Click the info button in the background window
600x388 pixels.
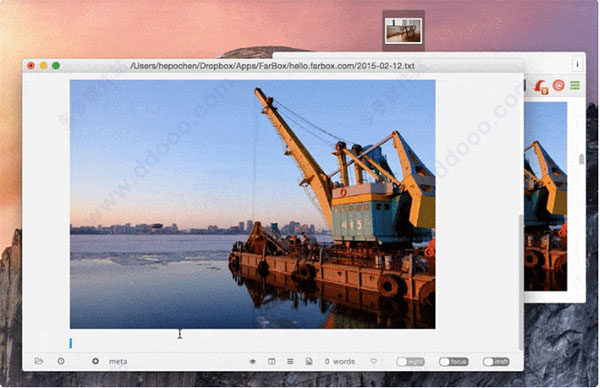click(x=577, y=64)
